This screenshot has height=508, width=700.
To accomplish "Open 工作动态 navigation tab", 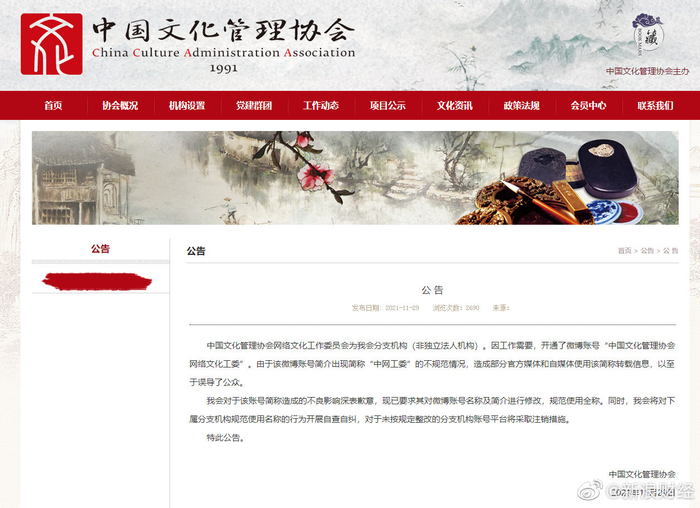I will coord(321,105).
